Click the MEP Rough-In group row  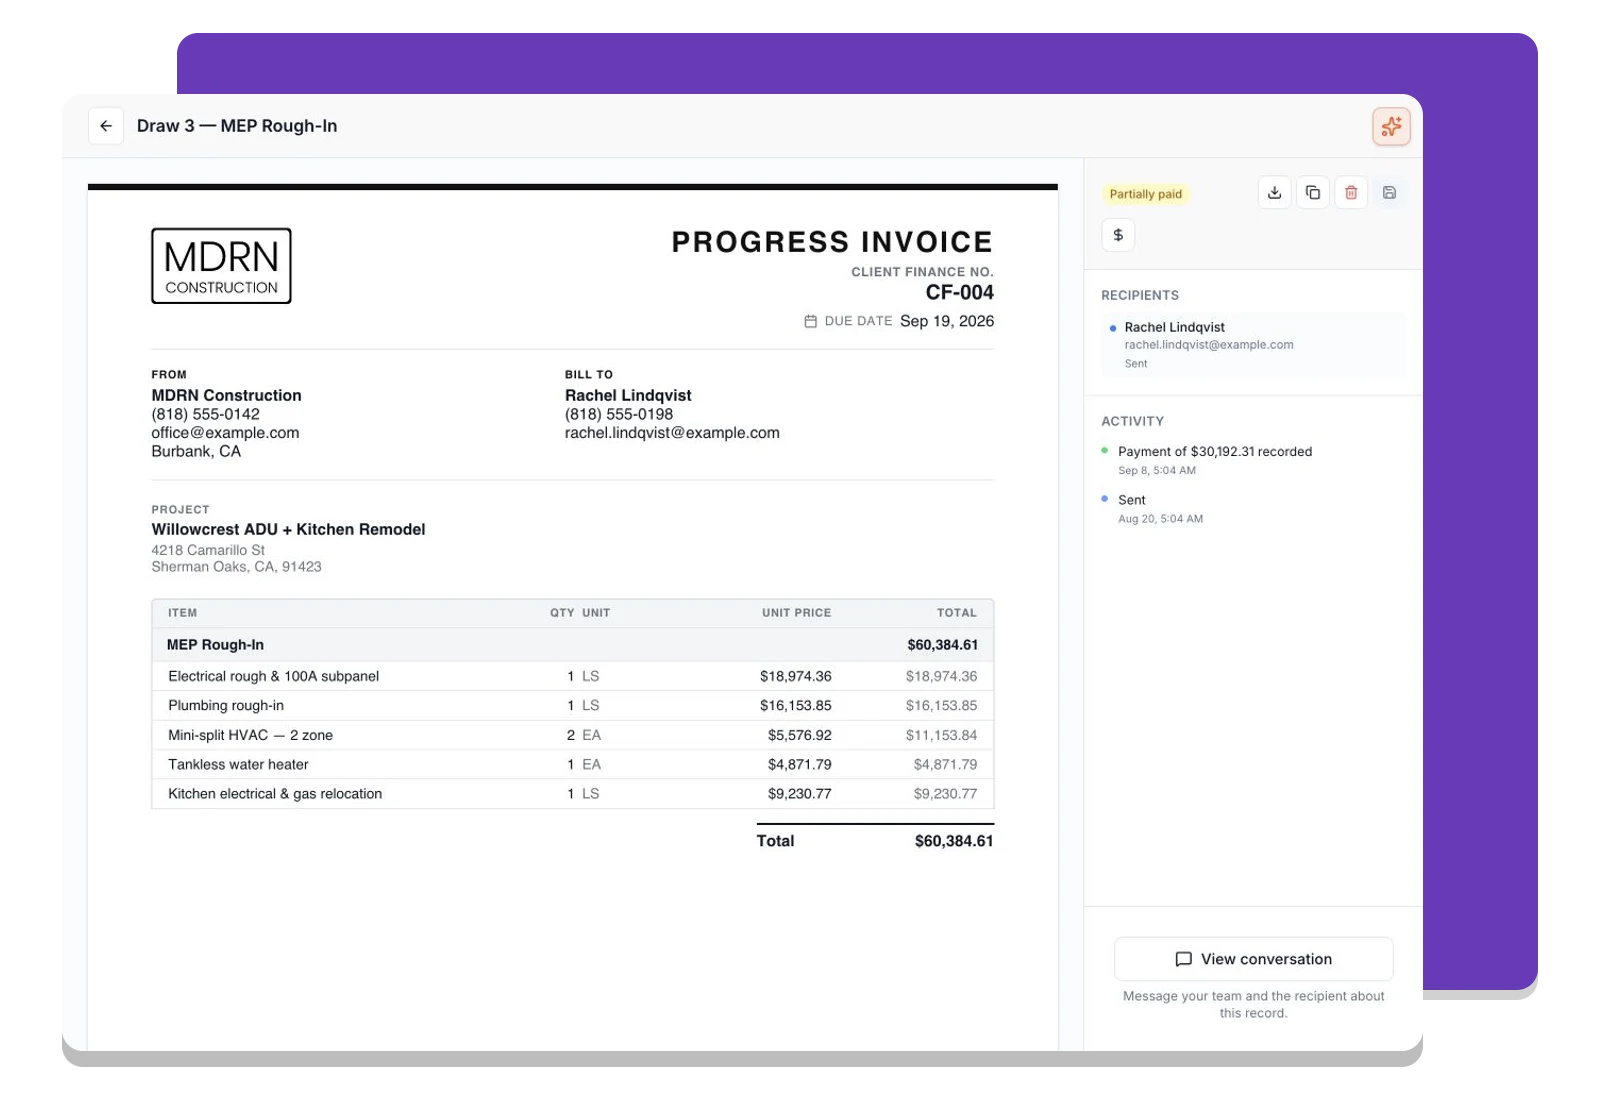point(573,645)
